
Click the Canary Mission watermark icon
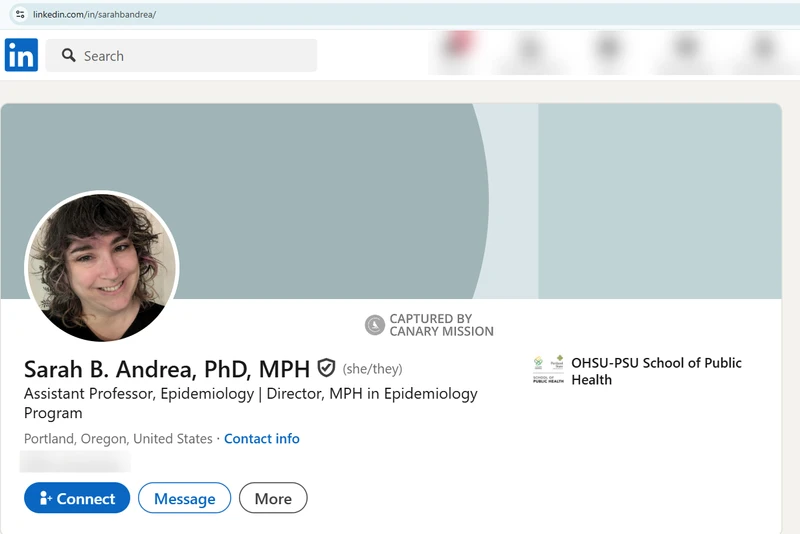375,325
